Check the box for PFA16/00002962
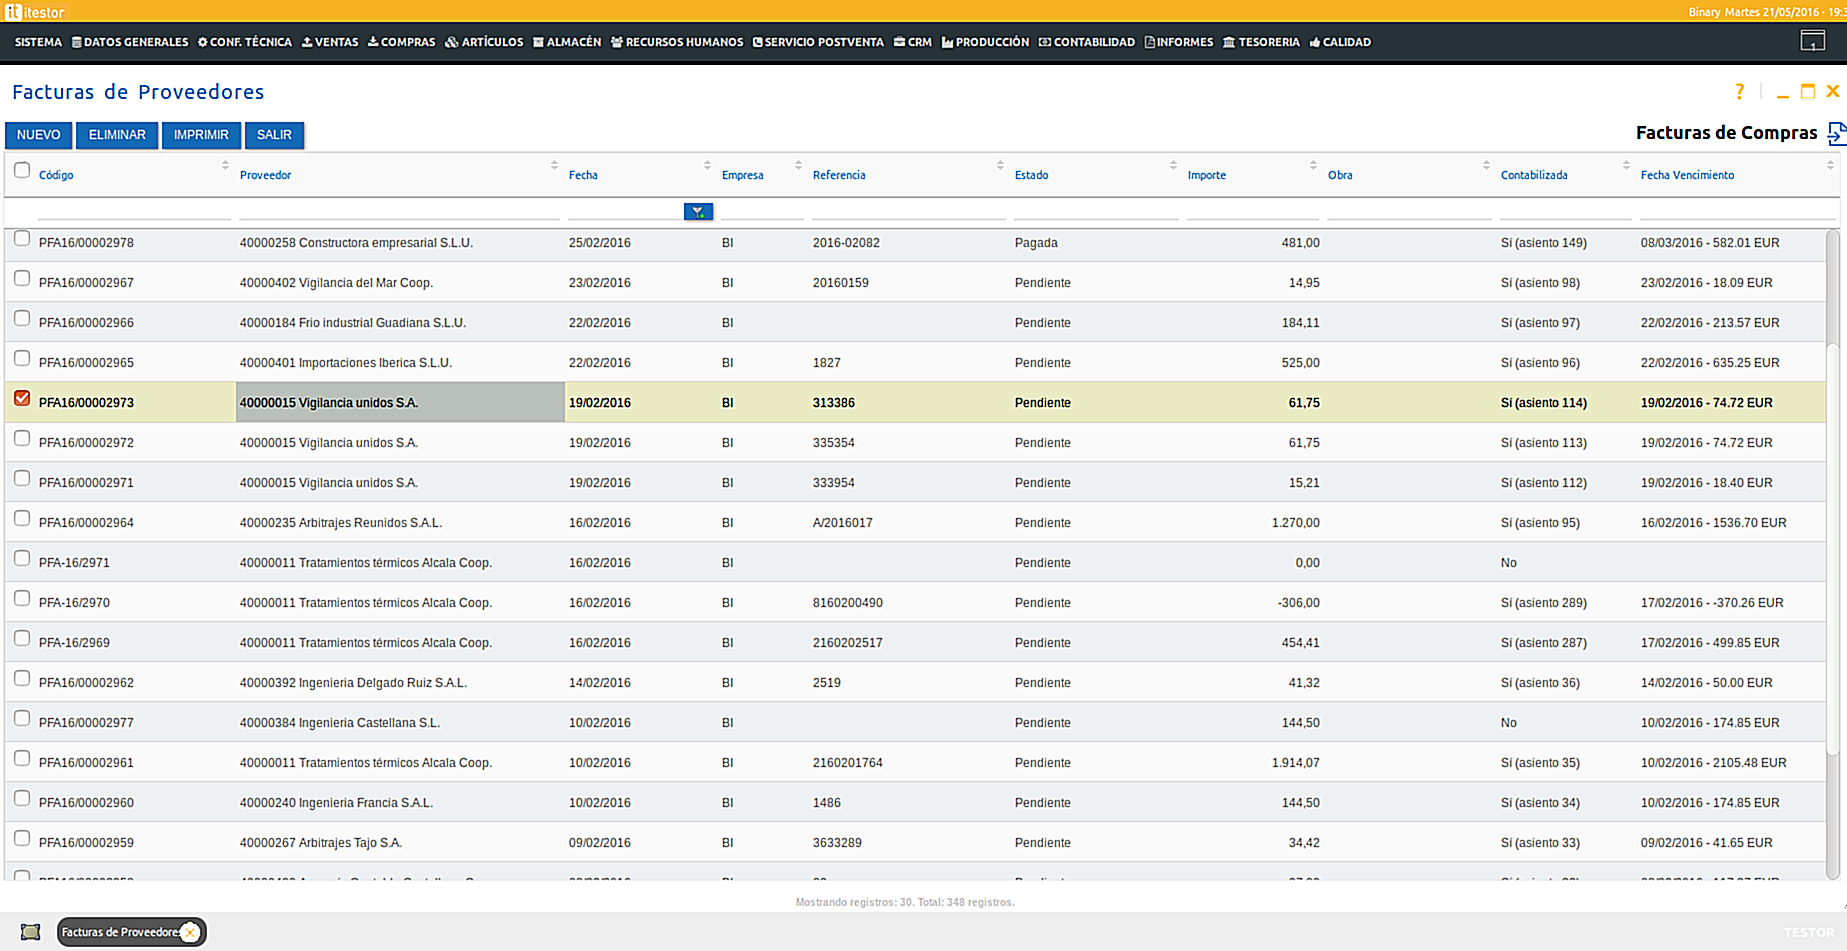Viewport: 1847px width, 951px height. tap(22, 678)
